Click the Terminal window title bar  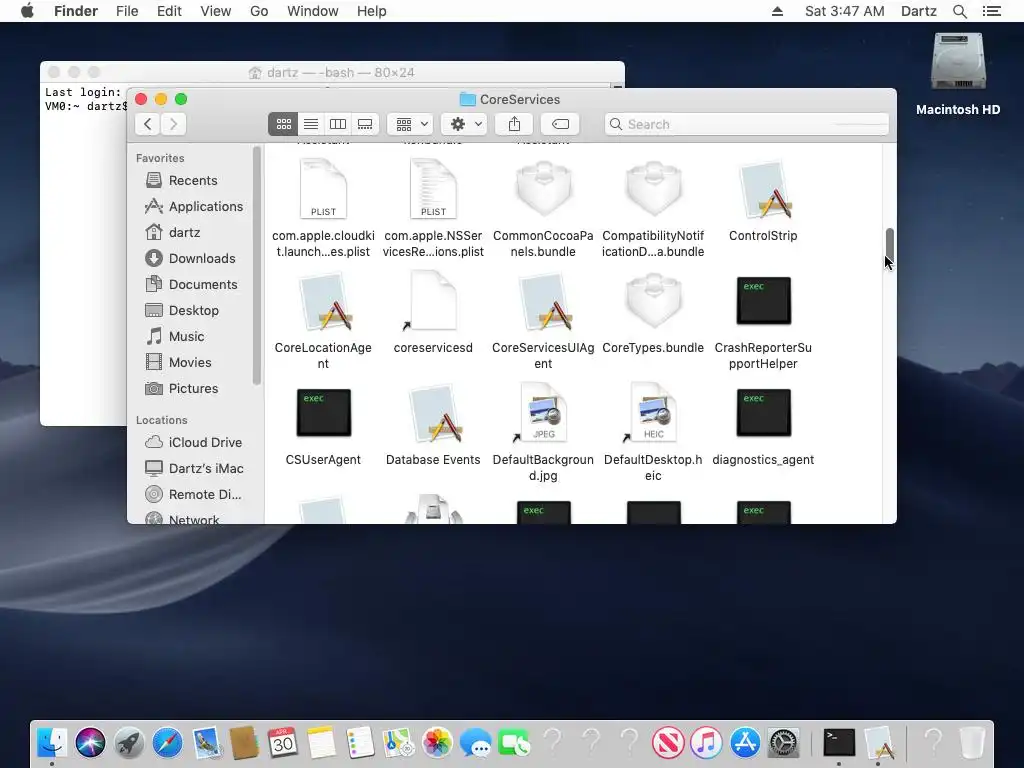coord(332,72)
